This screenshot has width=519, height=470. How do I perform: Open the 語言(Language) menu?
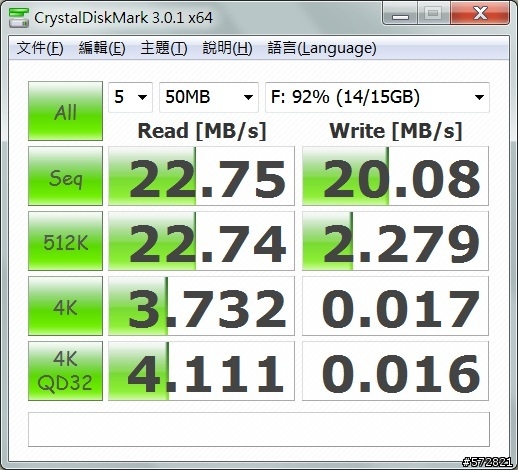click(x=322, y=48)
